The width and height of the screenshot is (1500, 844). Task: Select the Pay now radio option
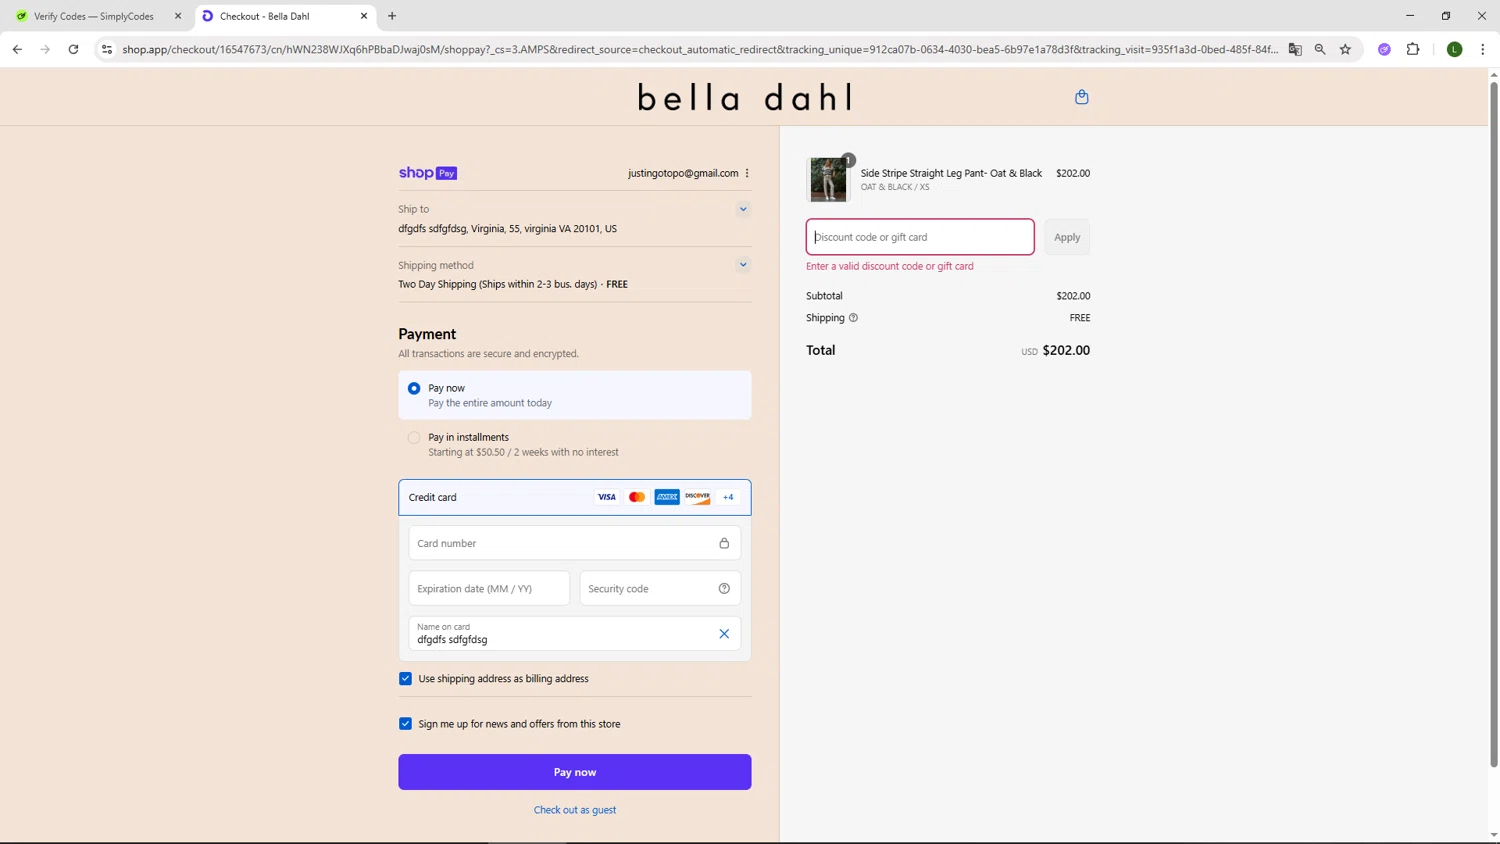point(414,388)
